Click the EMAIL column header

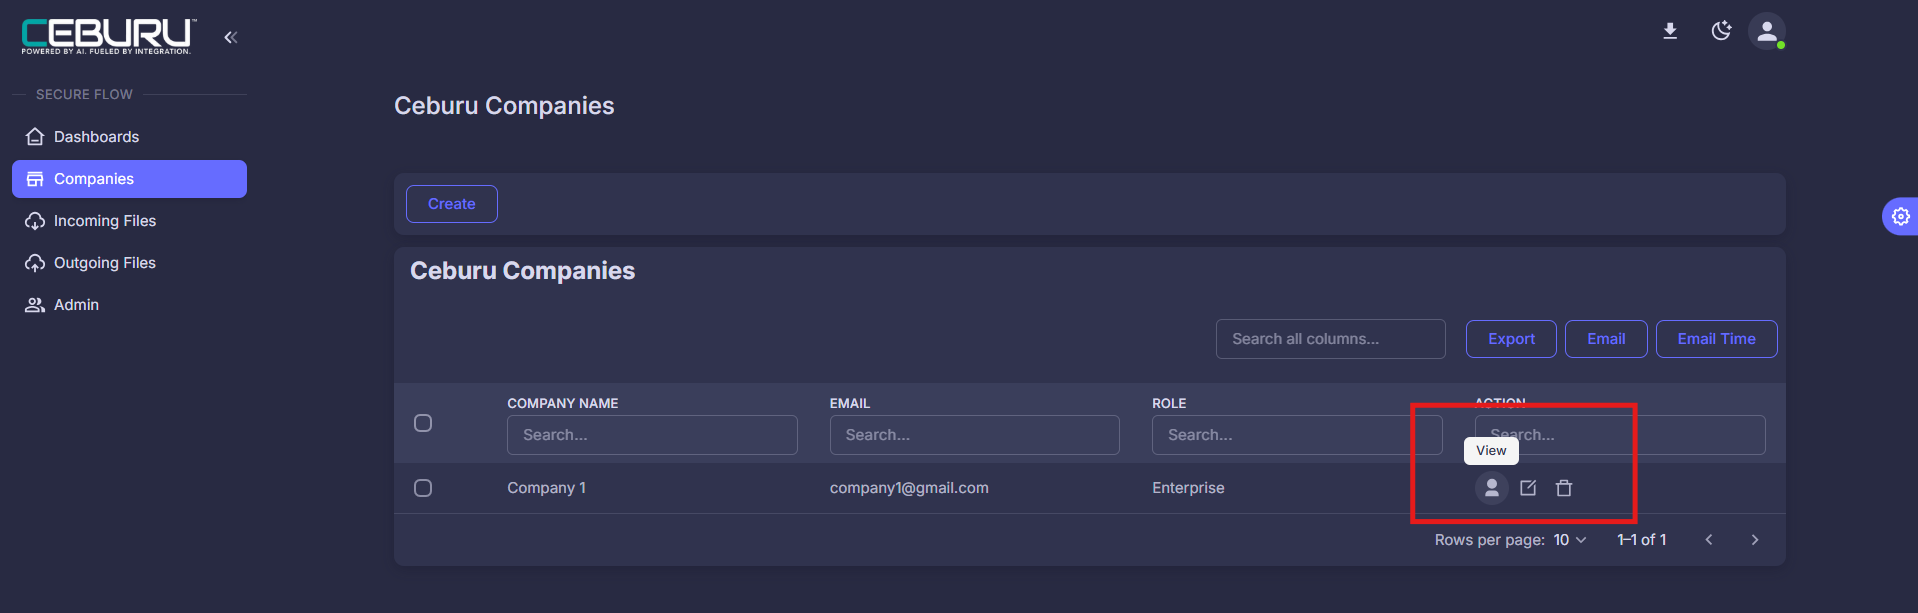click(x=850, y=403)
